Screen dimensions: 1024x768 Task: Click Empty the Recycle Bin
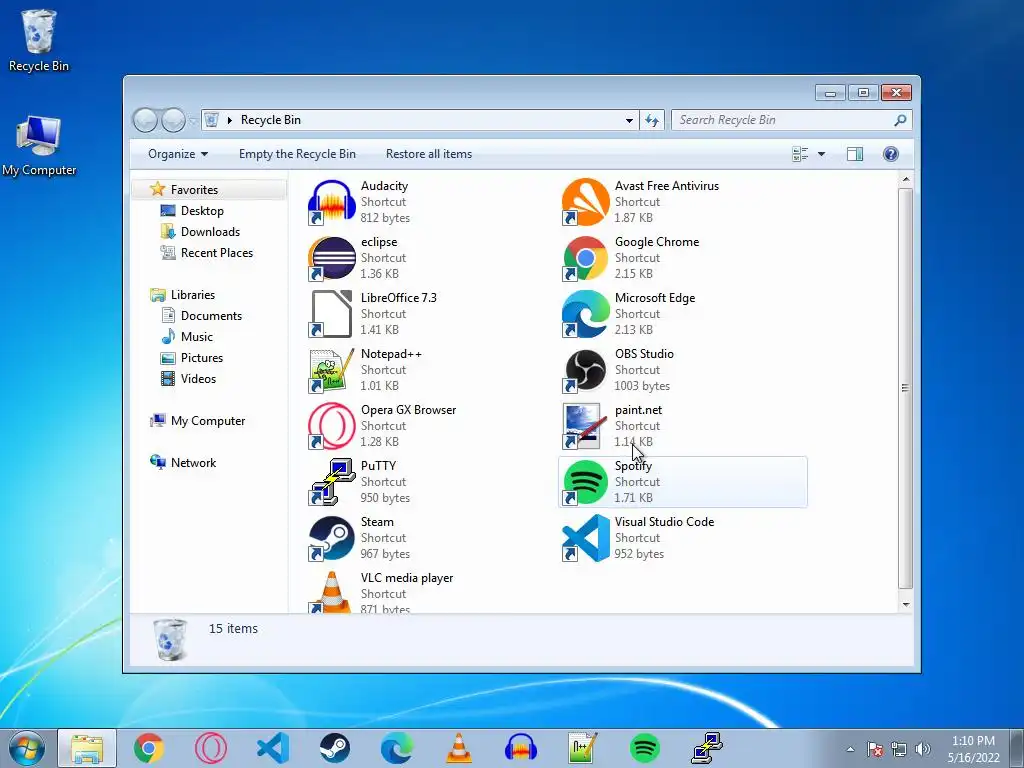[297, 154]
